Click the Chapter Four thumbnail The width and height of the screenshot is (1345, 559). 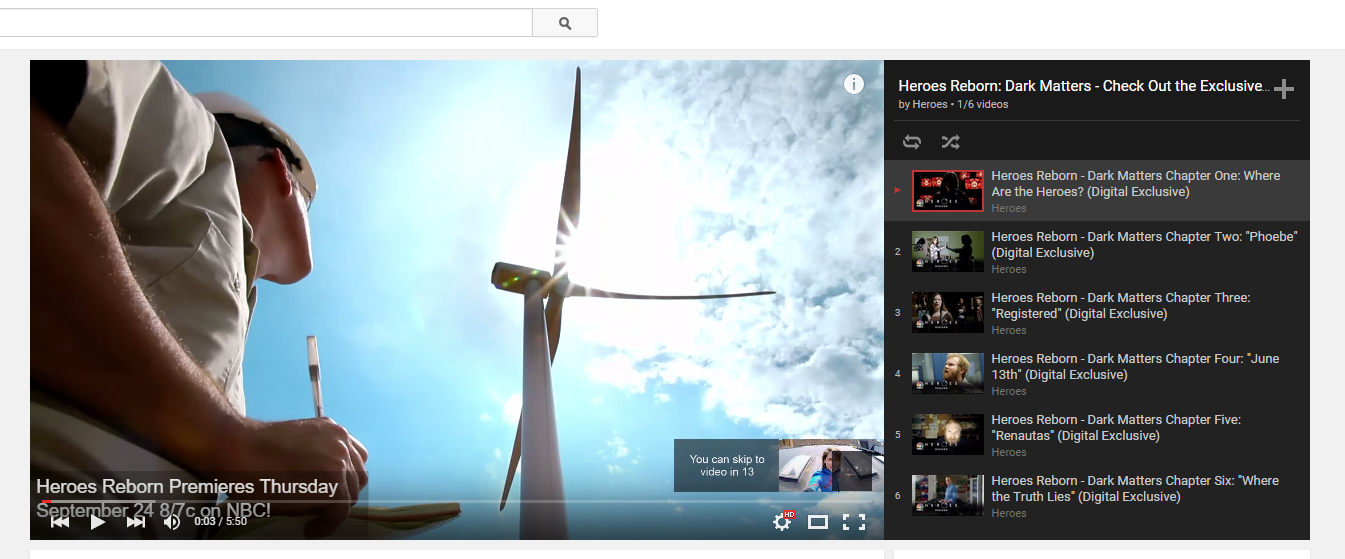948,374
